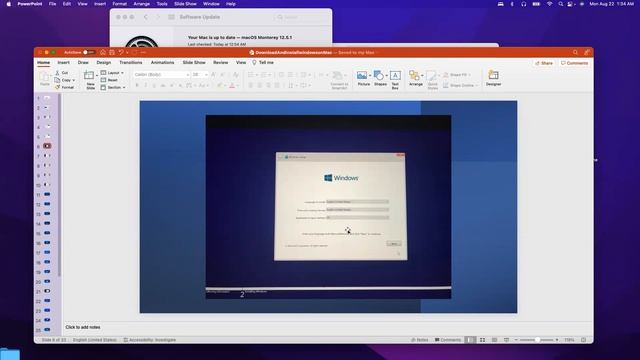Click the Save icon in title bar

(112, 52)
